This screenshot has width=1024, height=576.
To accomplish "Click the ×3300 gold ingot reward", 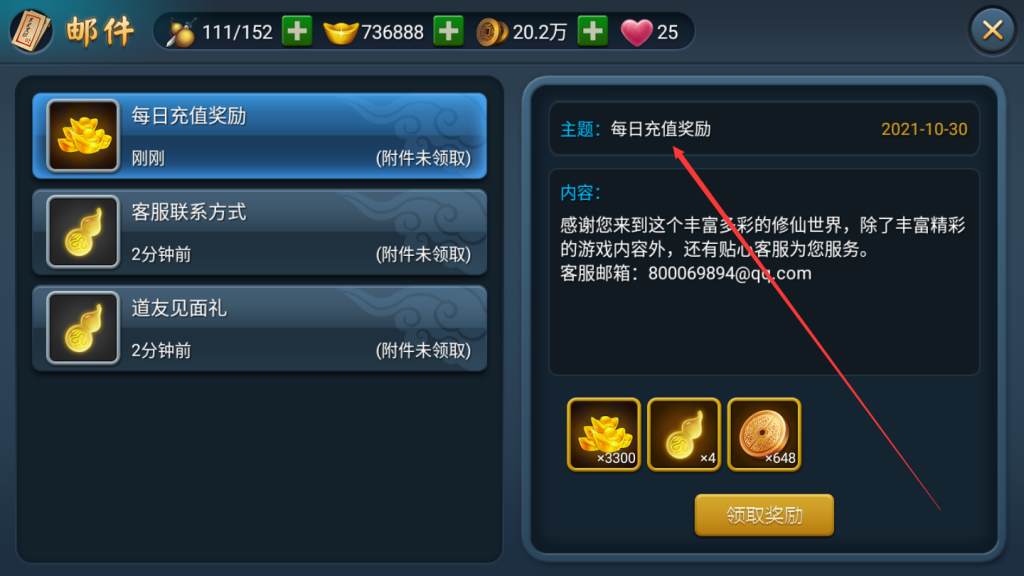I will (604, 434).
